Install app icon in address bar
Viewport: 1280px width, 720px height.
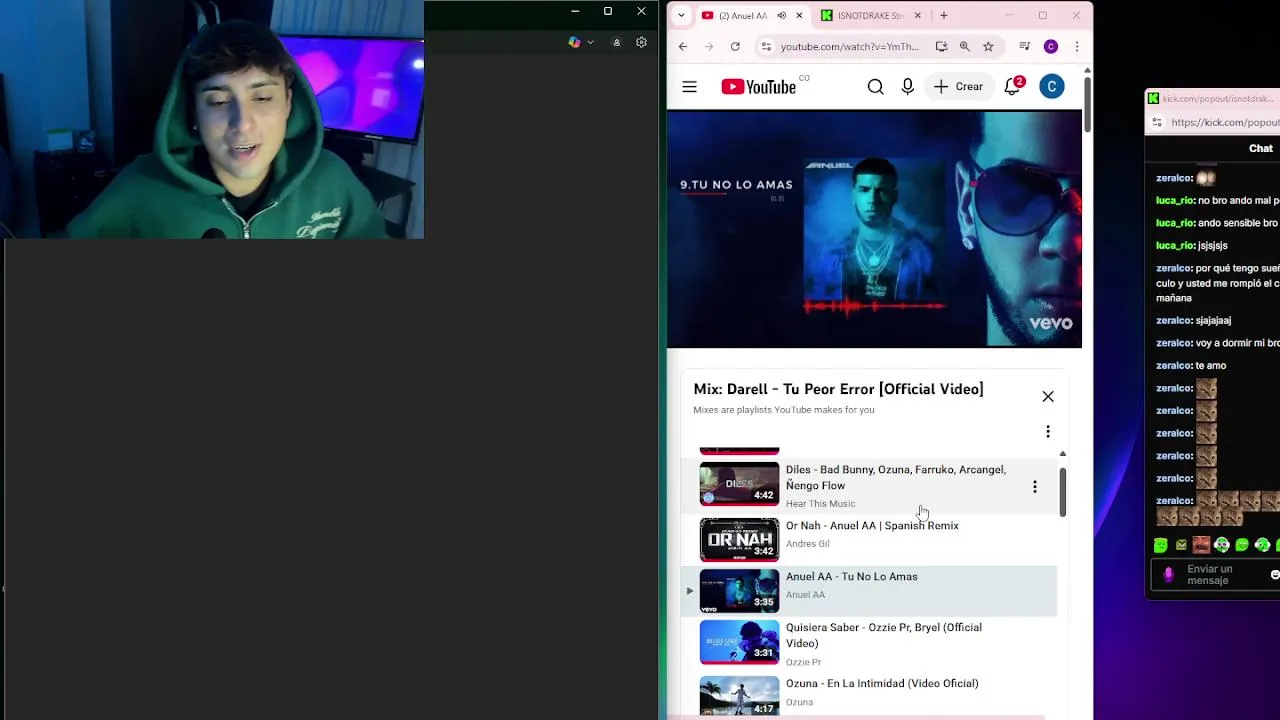(941, 46)
